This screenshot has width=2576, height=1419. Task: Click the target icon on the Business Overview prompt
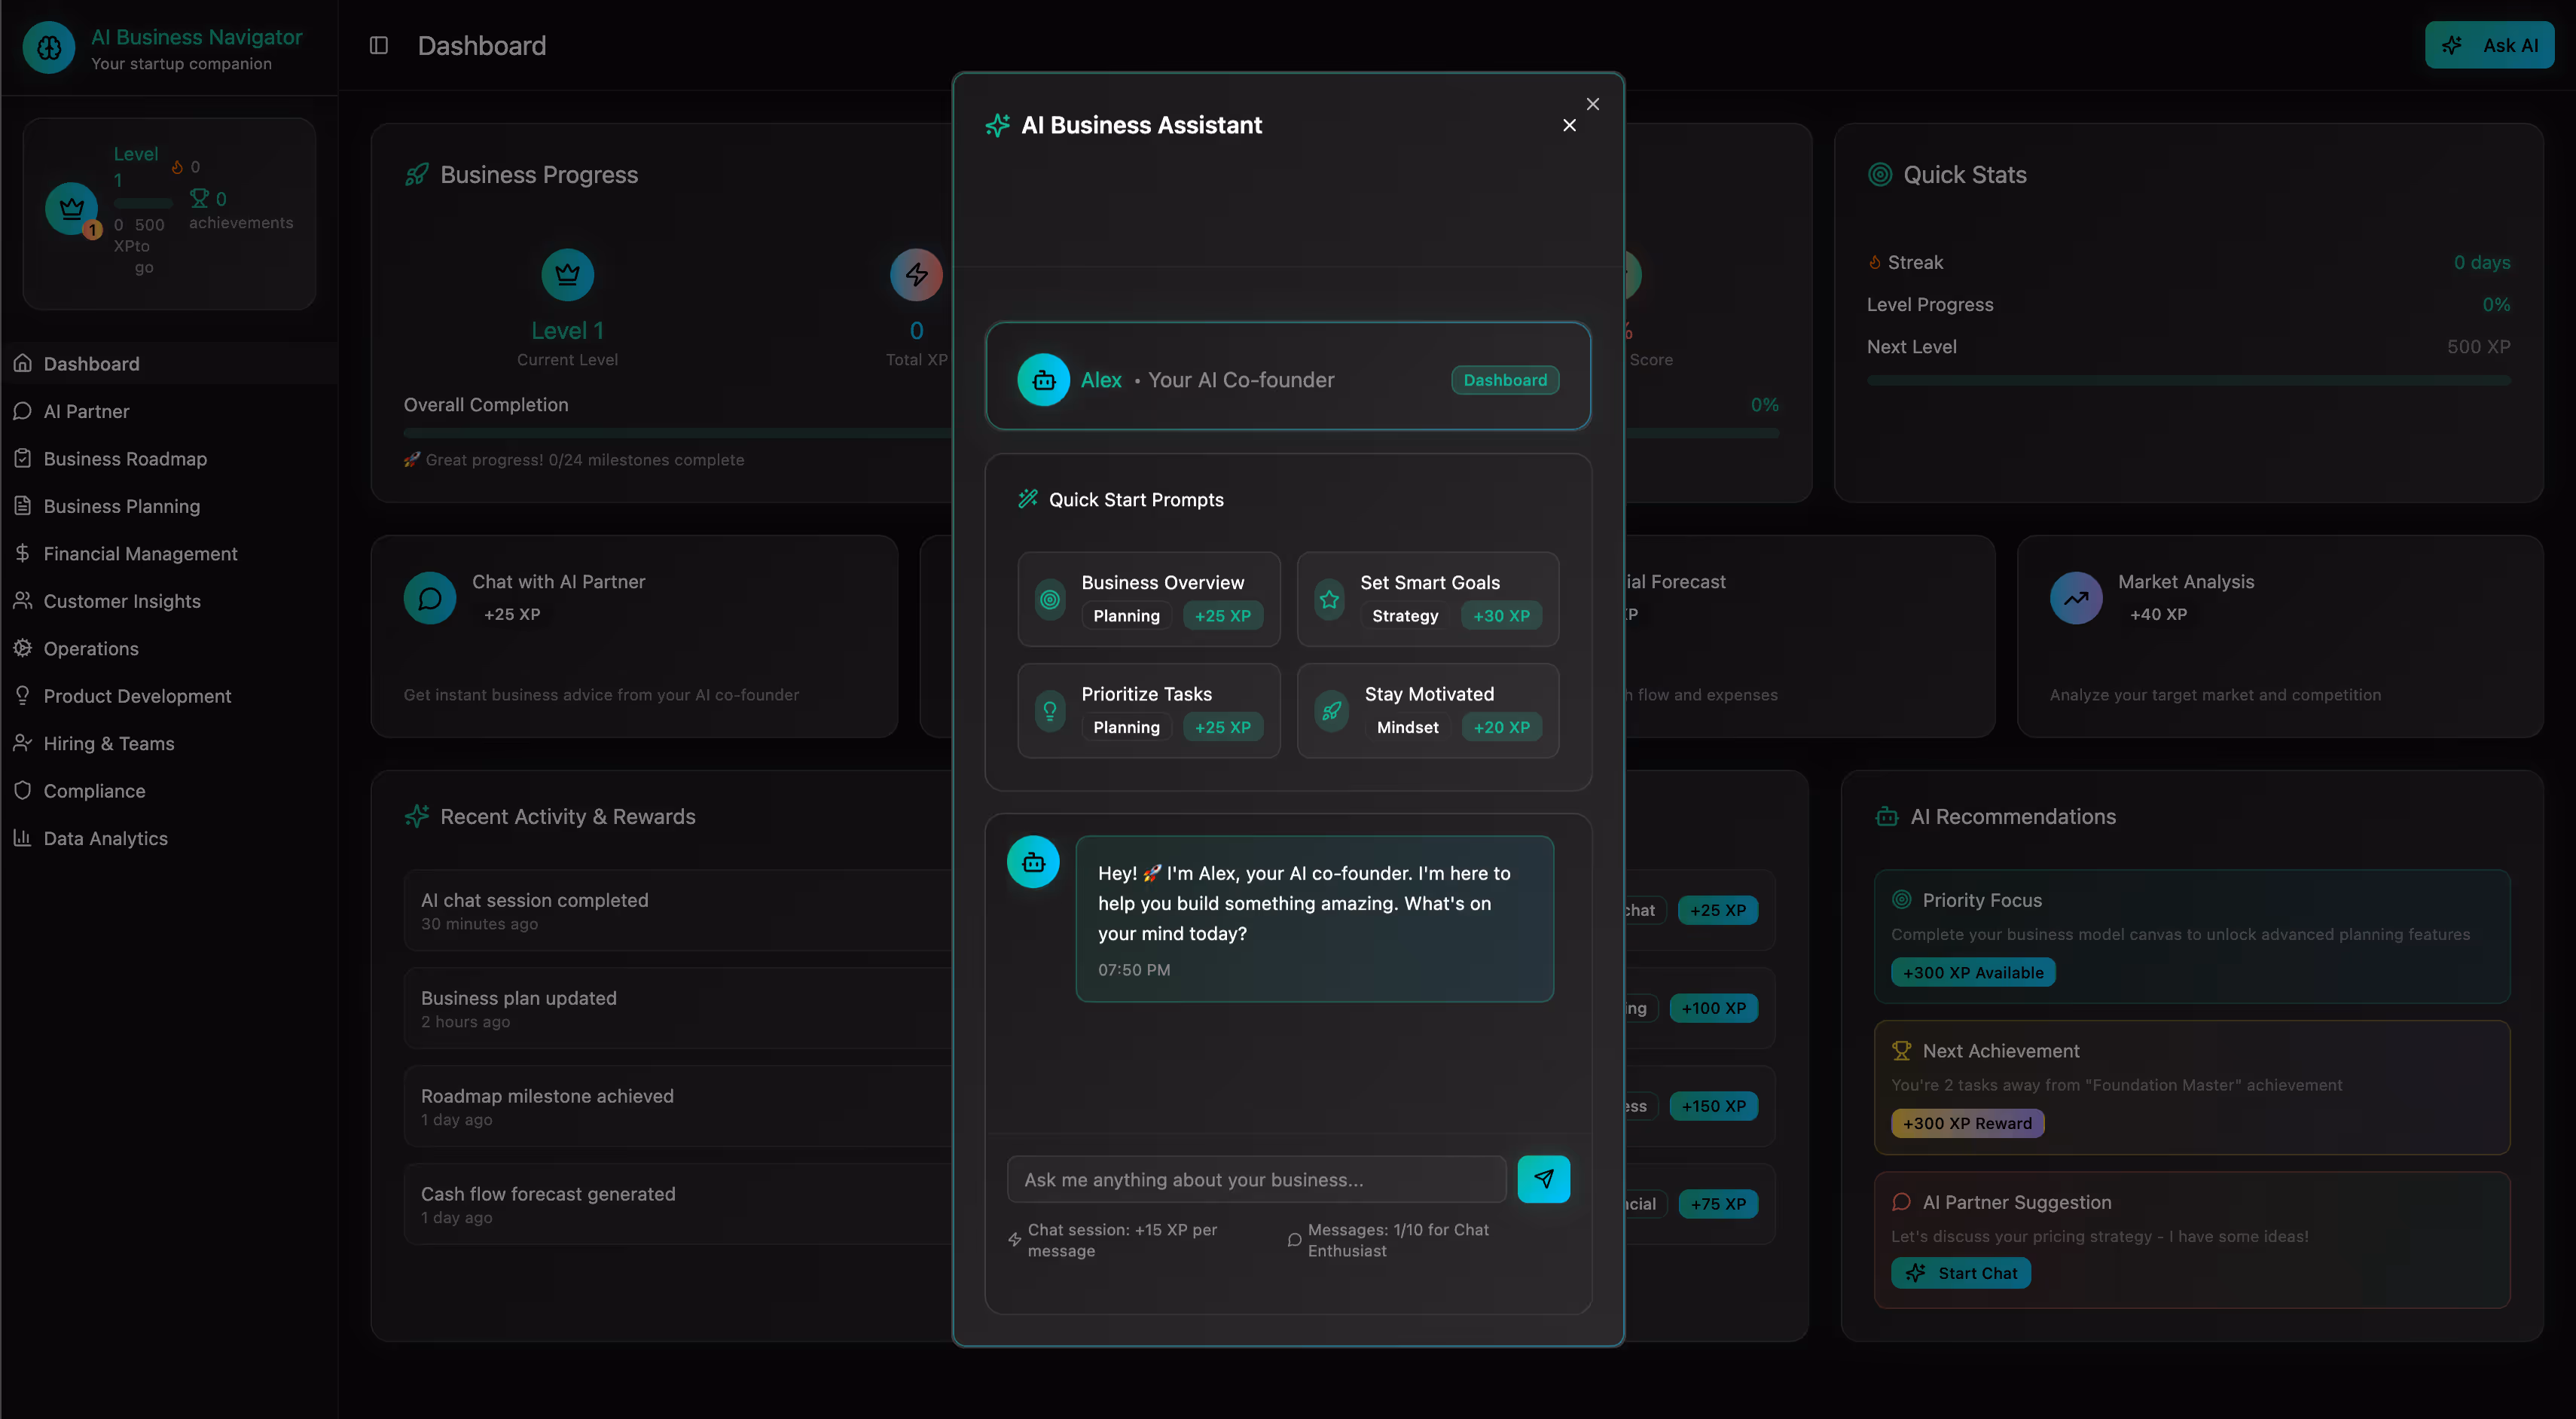(1049, 599)
